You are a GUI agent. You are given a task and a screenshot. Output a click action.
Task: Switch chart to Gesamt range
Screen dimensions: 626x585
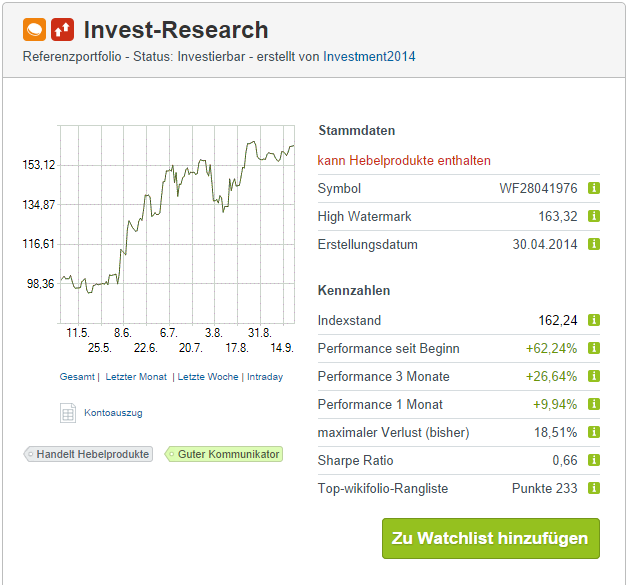77,377
